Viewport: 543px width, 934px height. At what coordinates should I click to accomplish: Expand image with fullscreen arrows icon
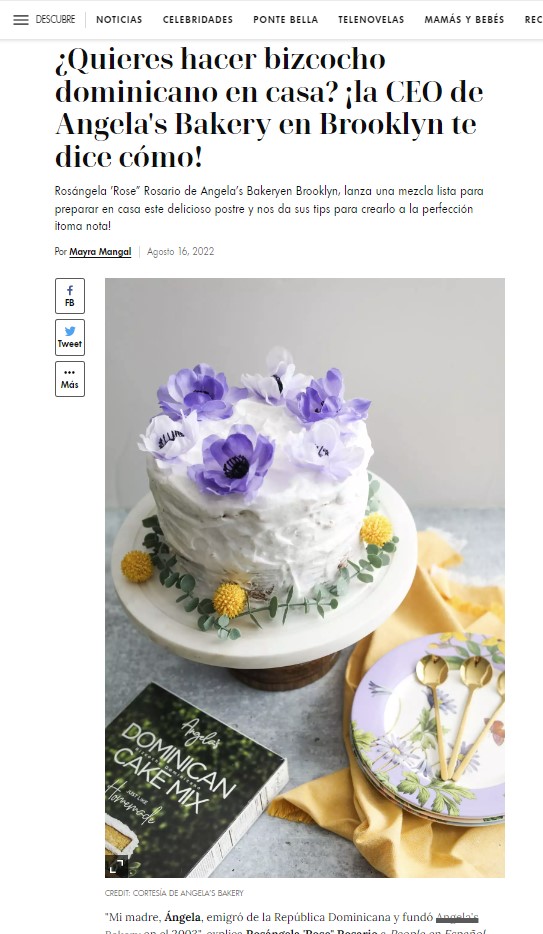tap(117, 866)
